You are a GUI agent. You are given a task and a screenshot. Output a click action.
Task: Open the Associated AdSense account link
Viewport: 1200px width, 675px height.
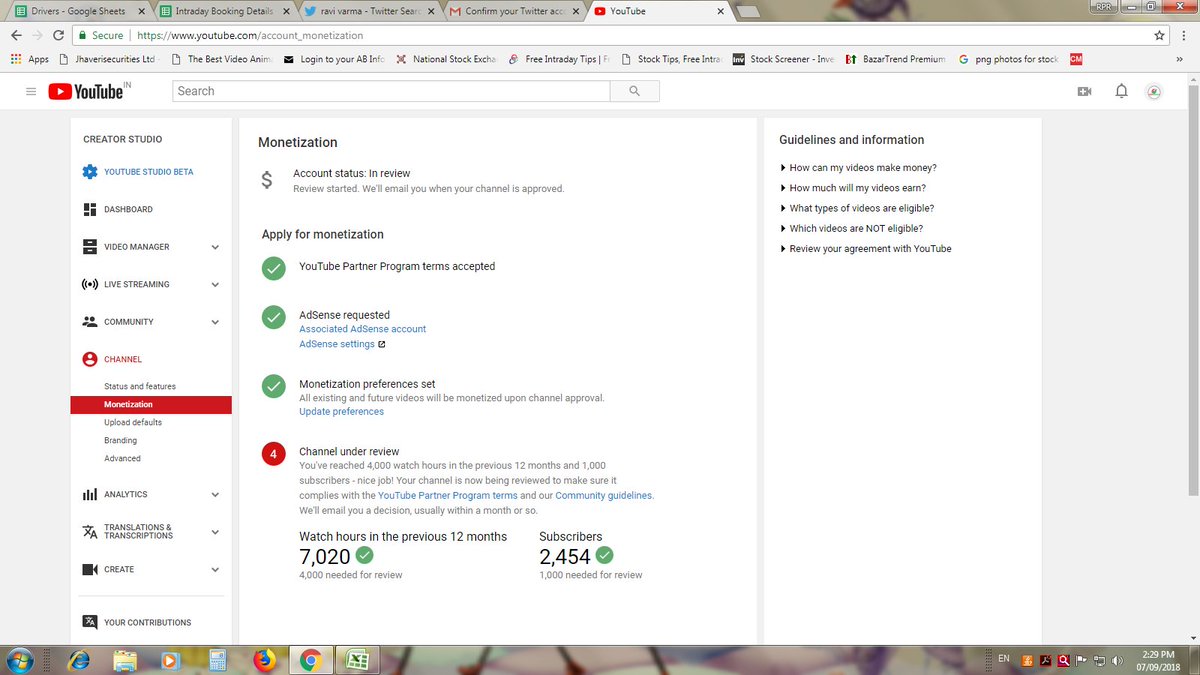363,329
